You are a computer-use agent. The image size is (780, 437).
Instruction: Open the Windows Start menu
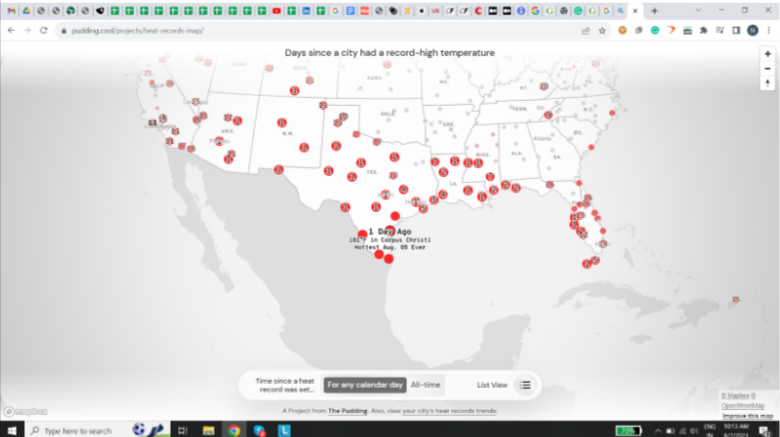11,430
